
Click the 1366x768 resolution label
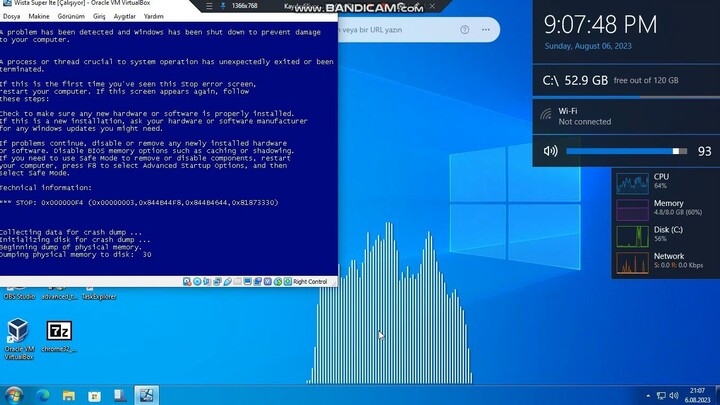pos(244,6)
